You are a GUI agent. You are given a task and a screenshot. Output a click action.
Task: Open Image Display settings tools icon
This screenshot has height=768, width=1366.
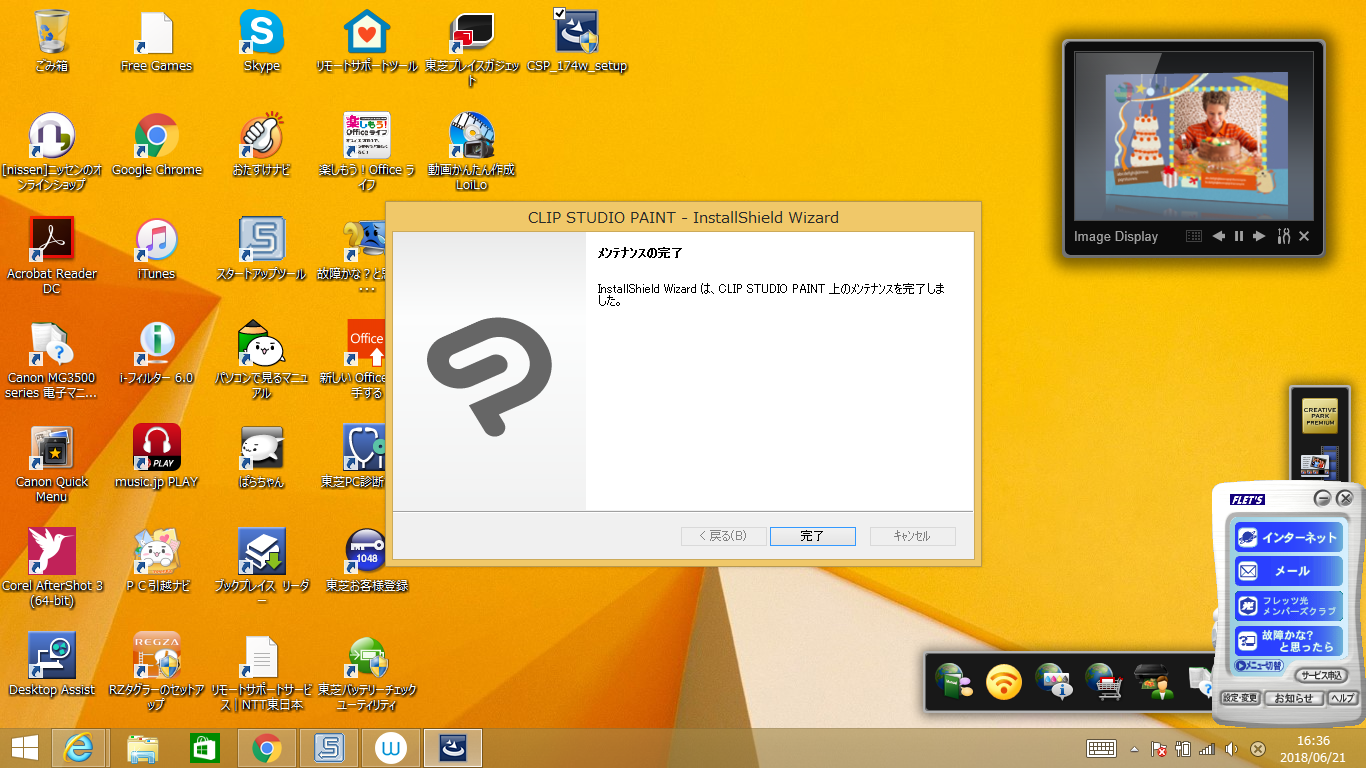[x=1284, y=237]
